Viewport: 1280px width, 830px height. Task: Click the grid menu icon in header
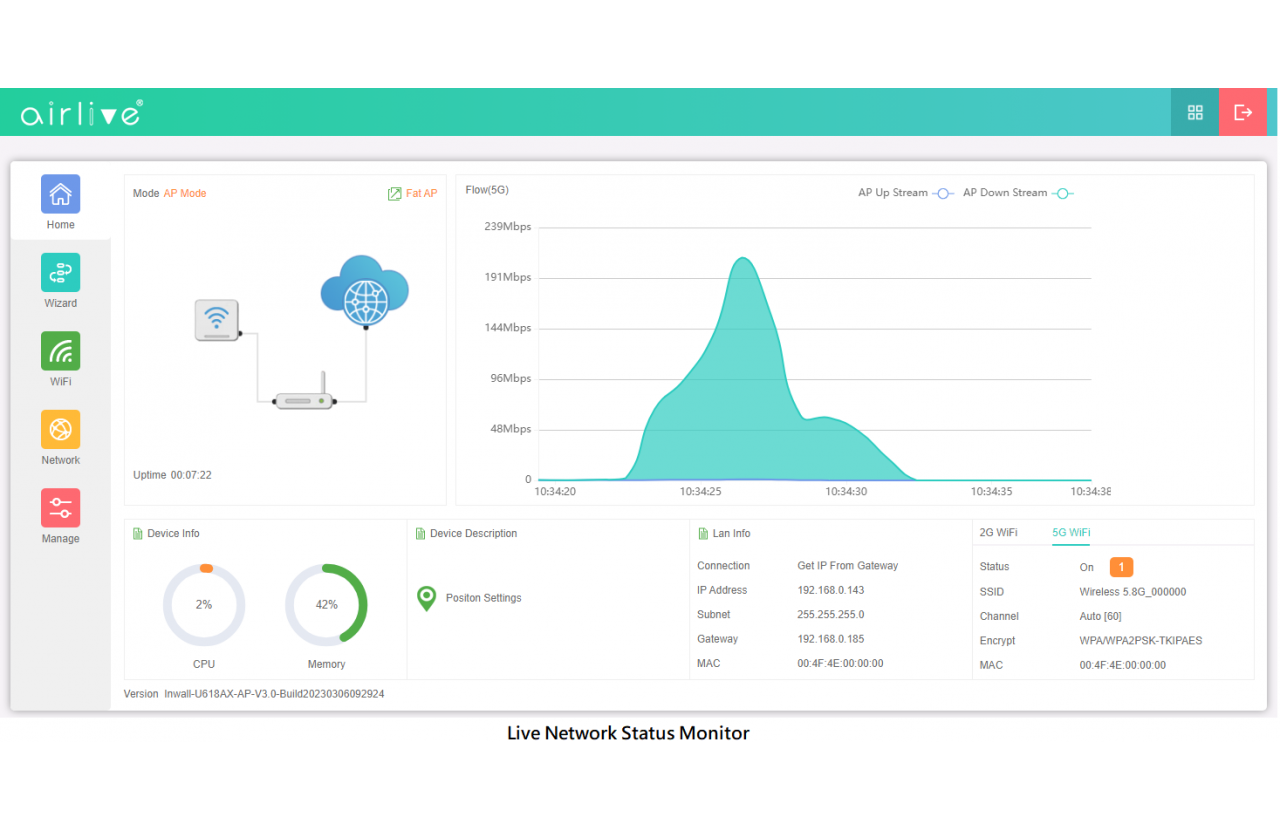click(x=1195, y=112)
